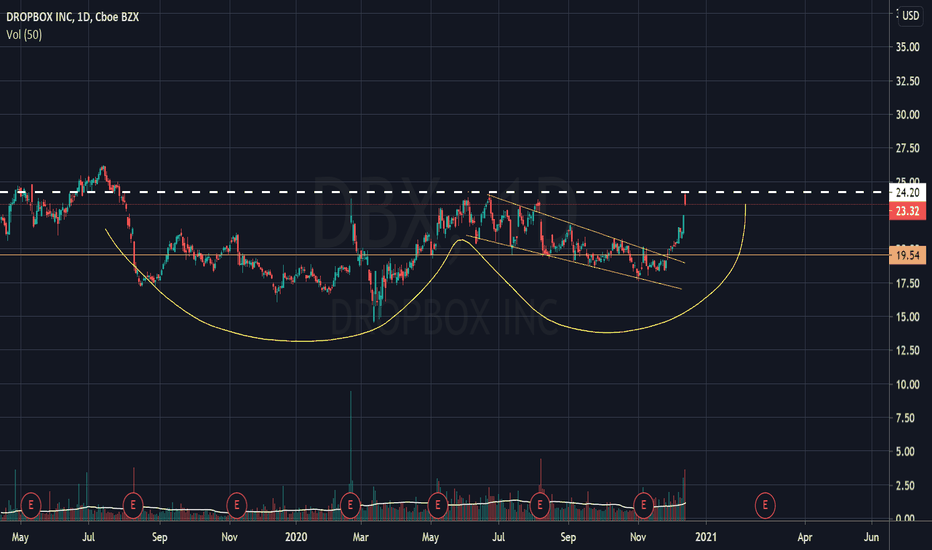
Task: Click the 7.50 price axis label
Action: 907,419
